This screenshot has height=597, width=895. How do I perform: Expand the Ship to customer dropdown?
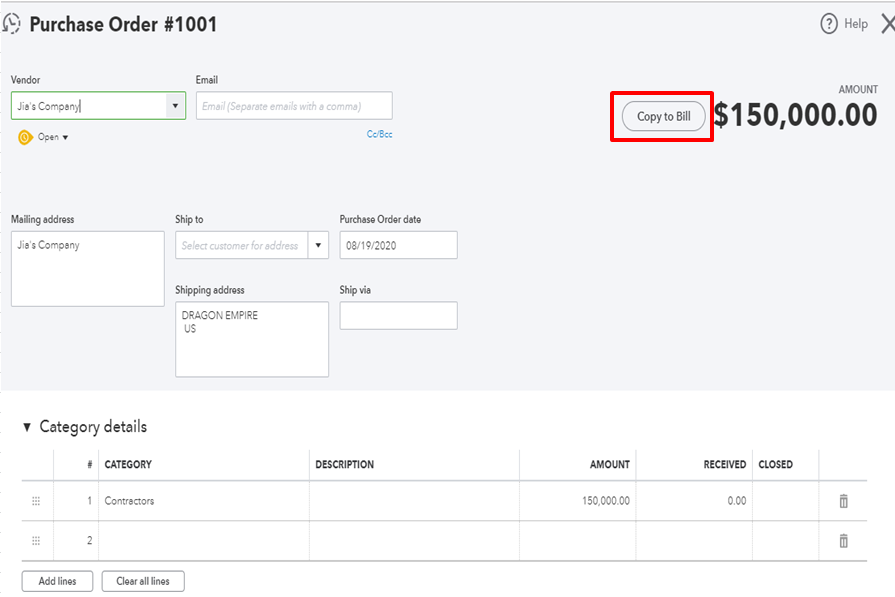pyautogui.click(x=318, y=245)
